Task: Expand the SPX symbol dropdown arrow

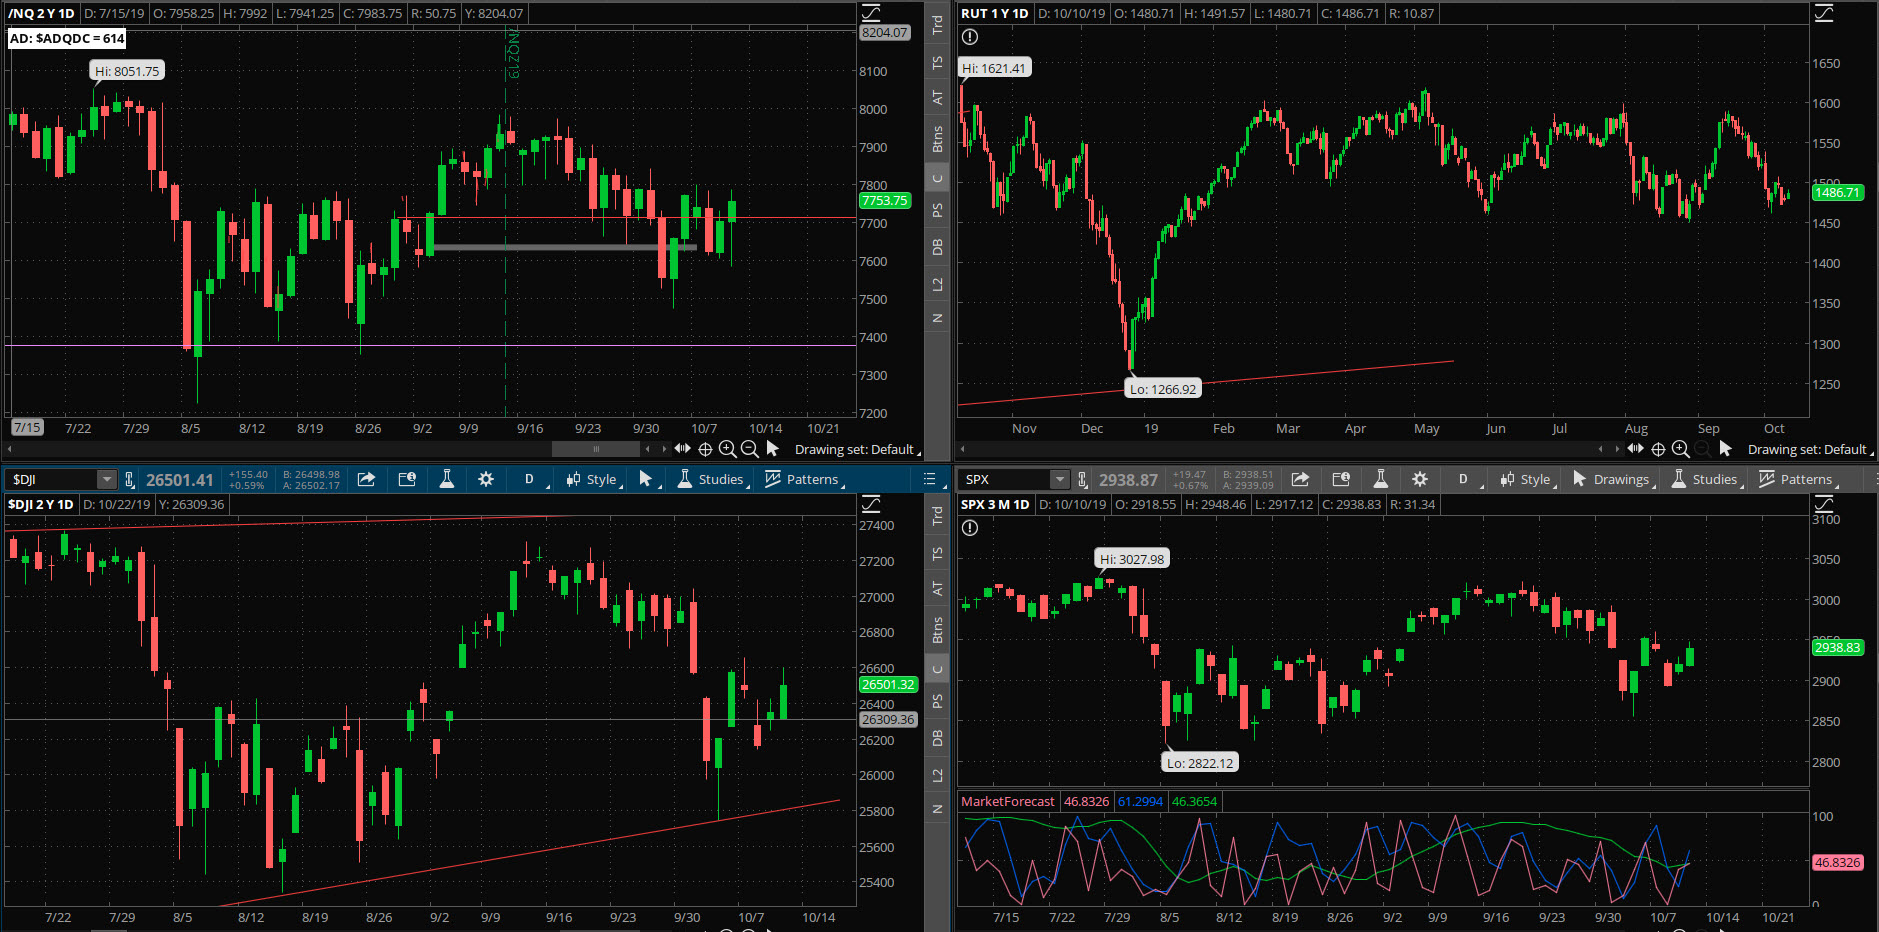Action: [x=1060, y=479]
